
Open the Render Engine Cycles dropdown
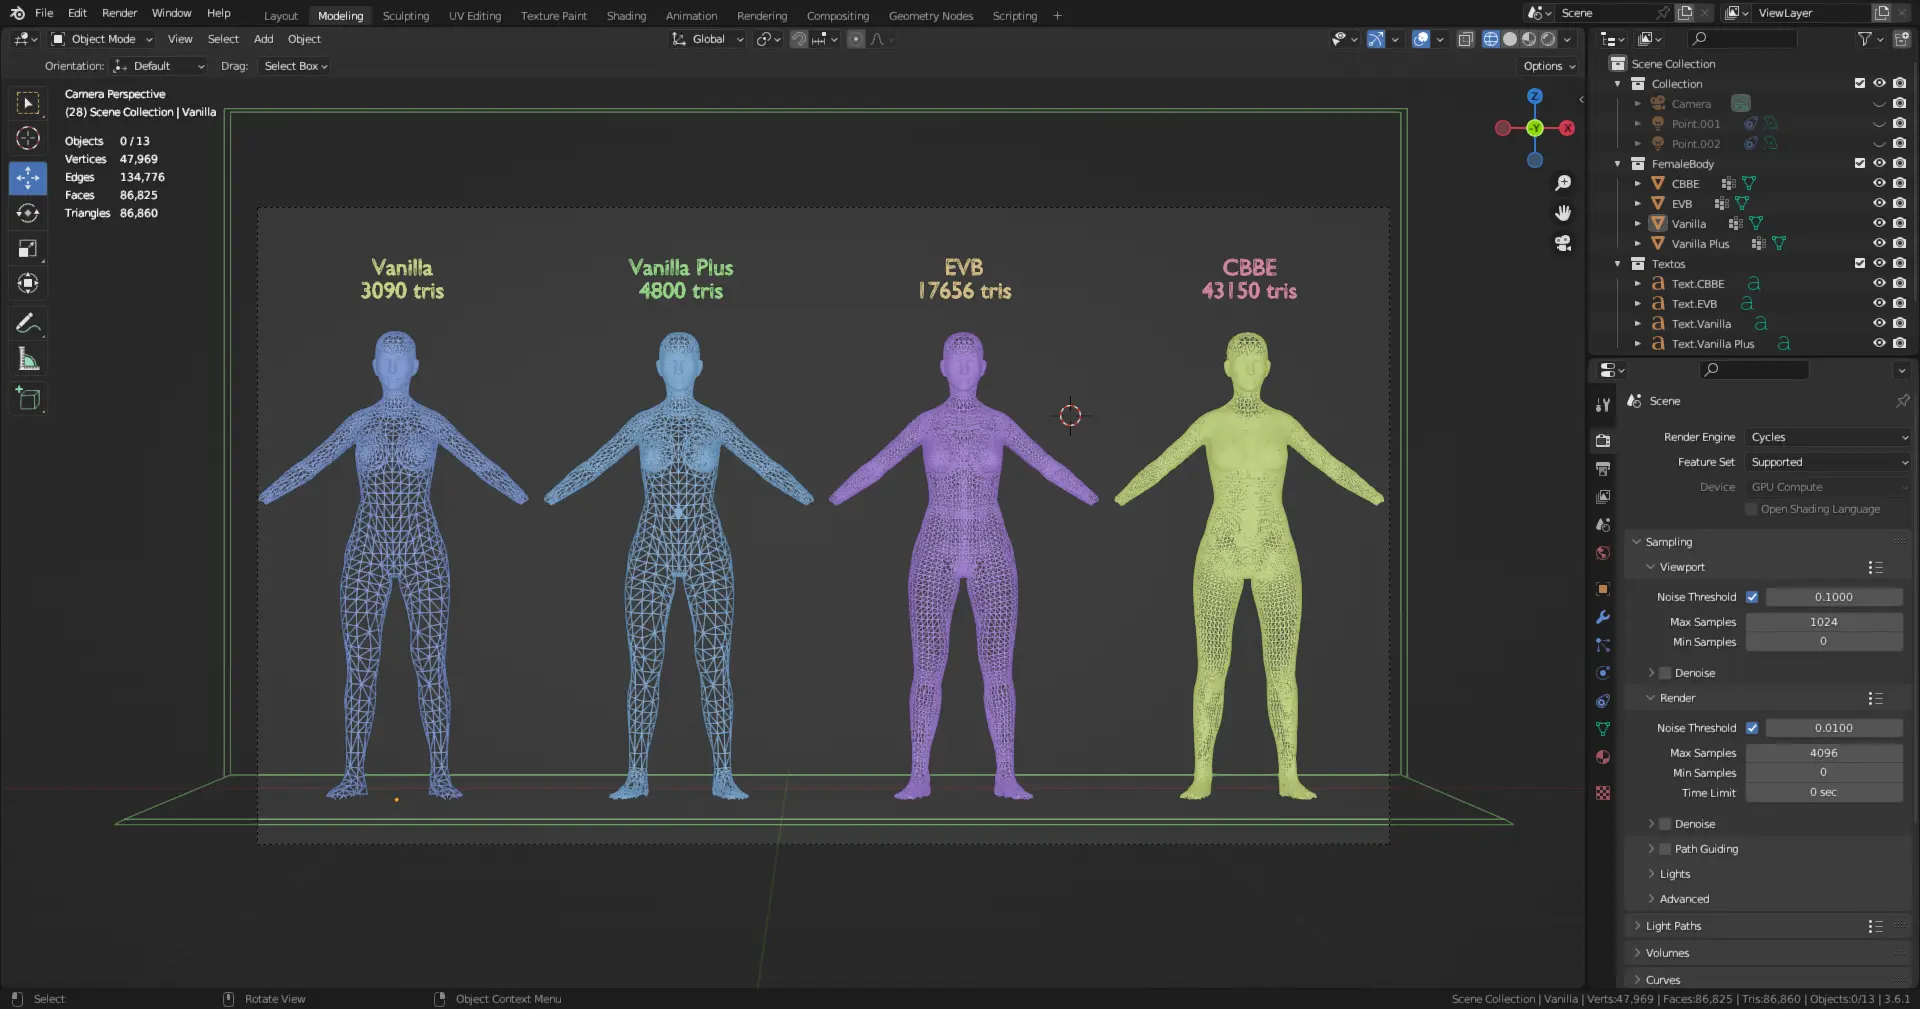click(x=1829, y=437)
